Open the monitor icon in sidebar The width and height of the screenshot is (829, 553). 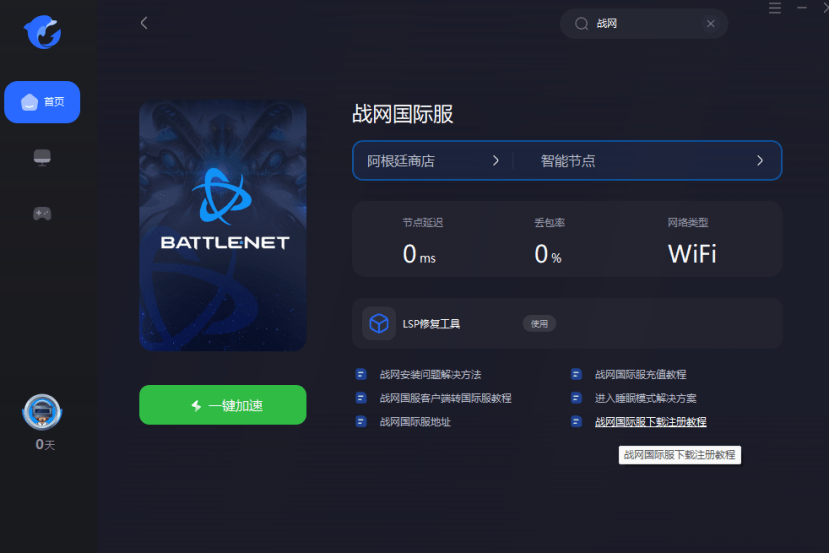tap(42, 157)
